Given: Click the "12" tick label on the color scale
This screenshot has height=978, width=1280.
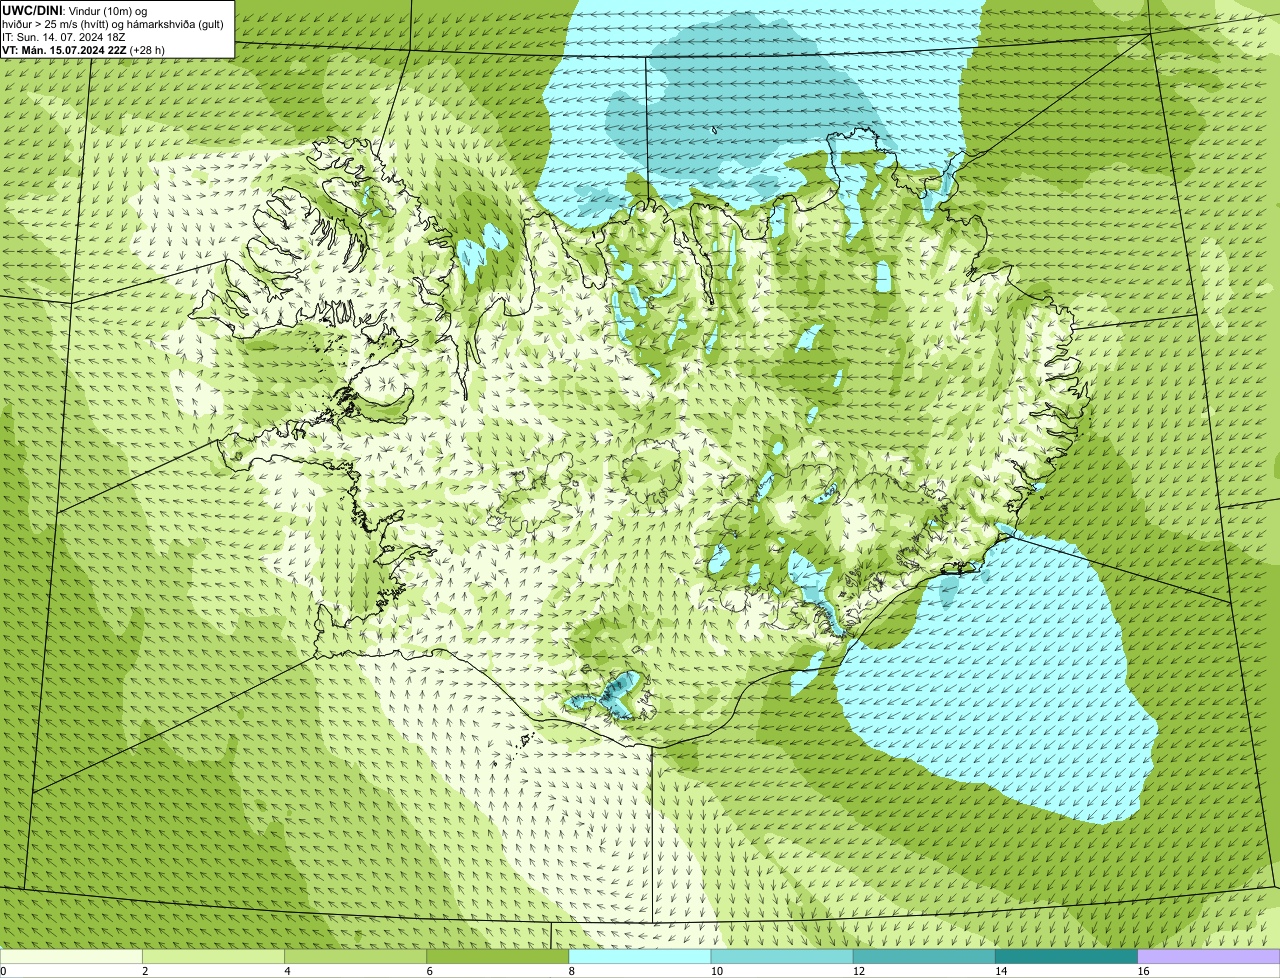Looking at the screenshot, I should click(860, 971).
